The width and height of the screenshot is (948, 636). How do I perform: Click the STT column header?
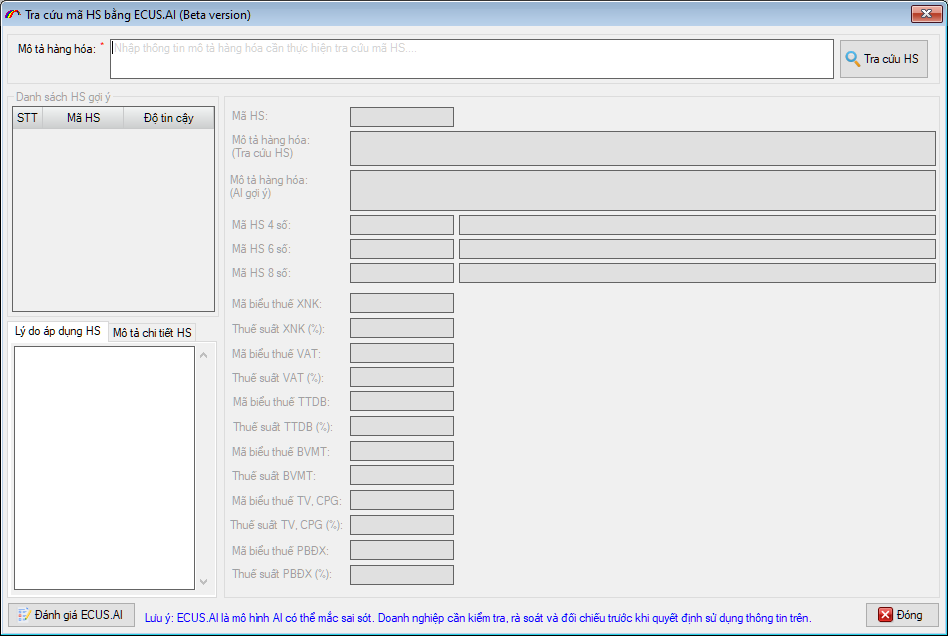point(27,118)
